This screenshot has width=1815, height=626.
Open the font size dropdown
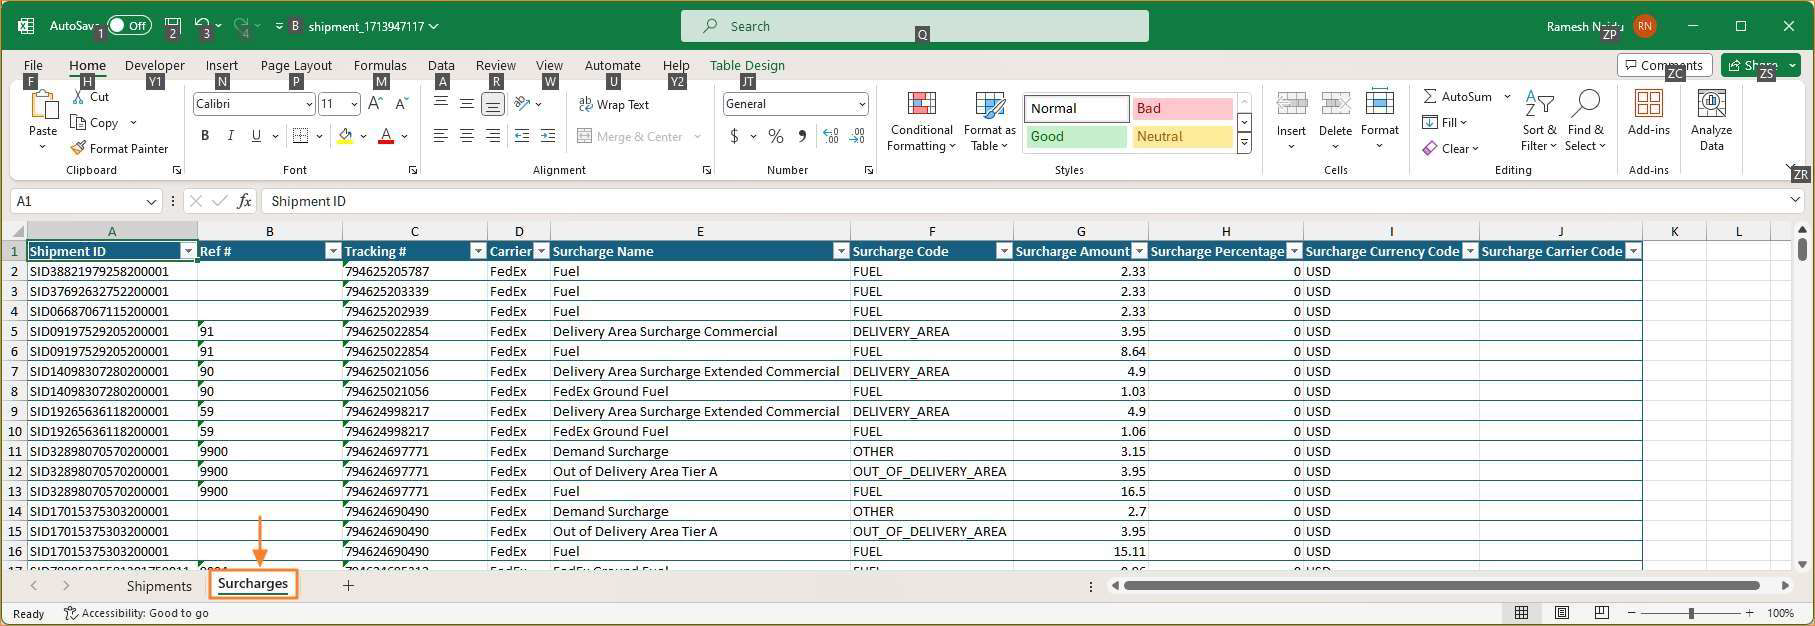point(354,104)
